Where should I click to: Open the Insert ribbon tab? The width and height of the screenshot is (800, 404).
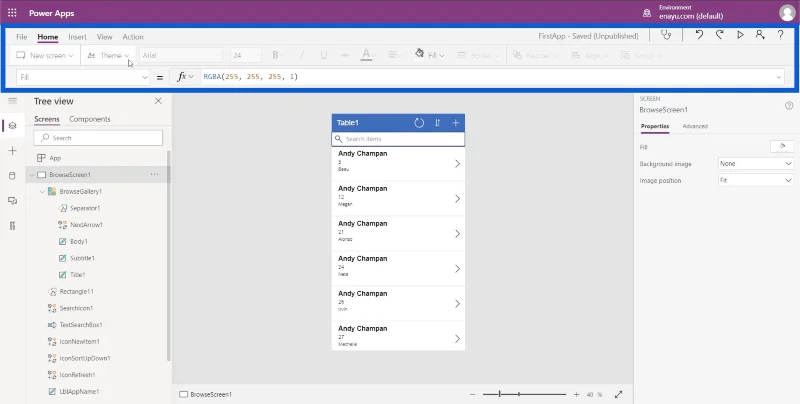tap(78, 37)
